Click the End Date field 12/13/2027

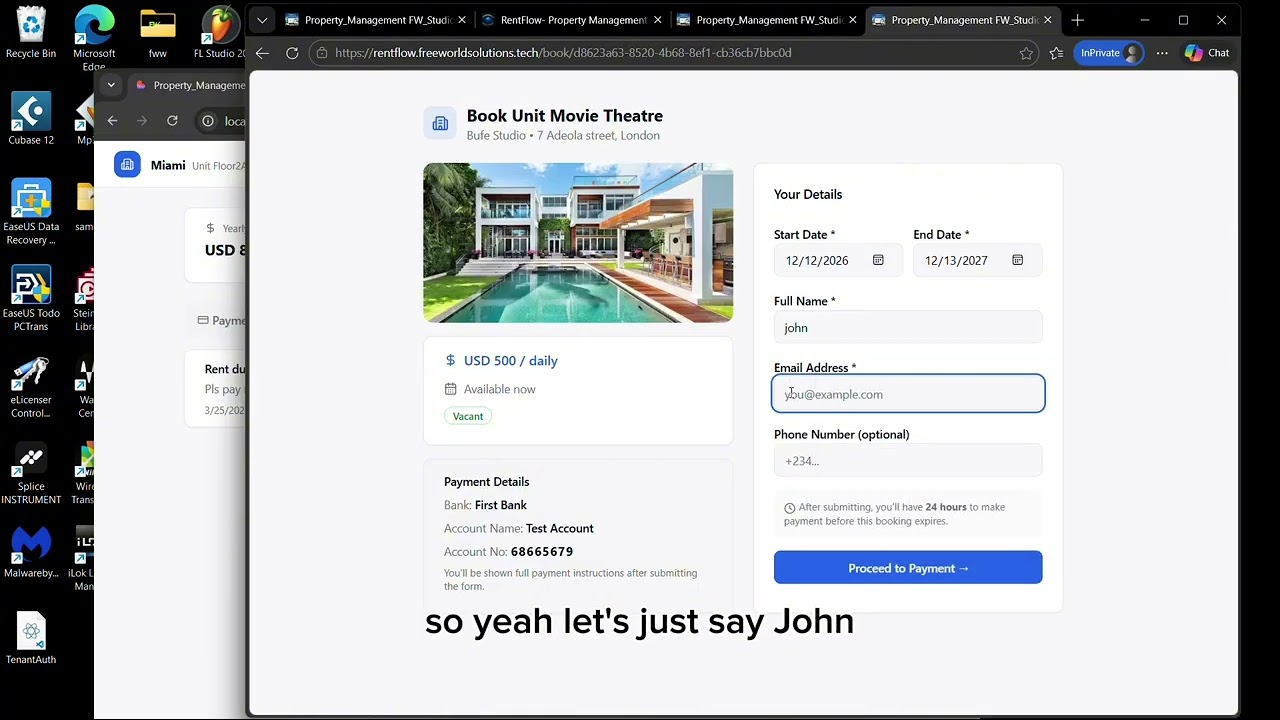pos(977,260)
